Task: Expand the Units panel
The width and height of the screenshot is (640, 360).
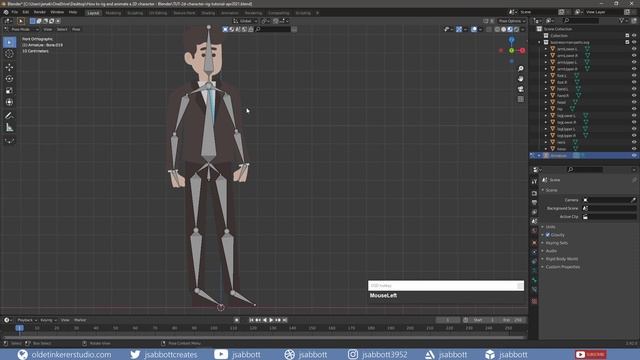Action: click(549, 227)
